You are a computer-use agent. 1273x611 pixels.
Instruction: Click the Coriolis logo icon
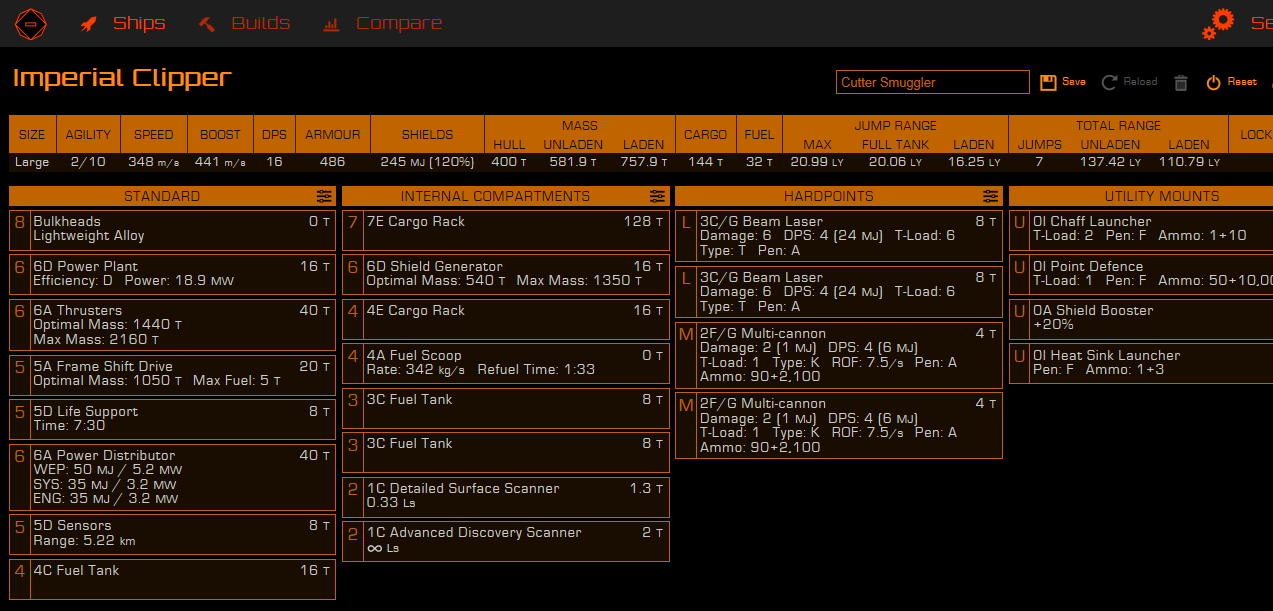(30, 23)
